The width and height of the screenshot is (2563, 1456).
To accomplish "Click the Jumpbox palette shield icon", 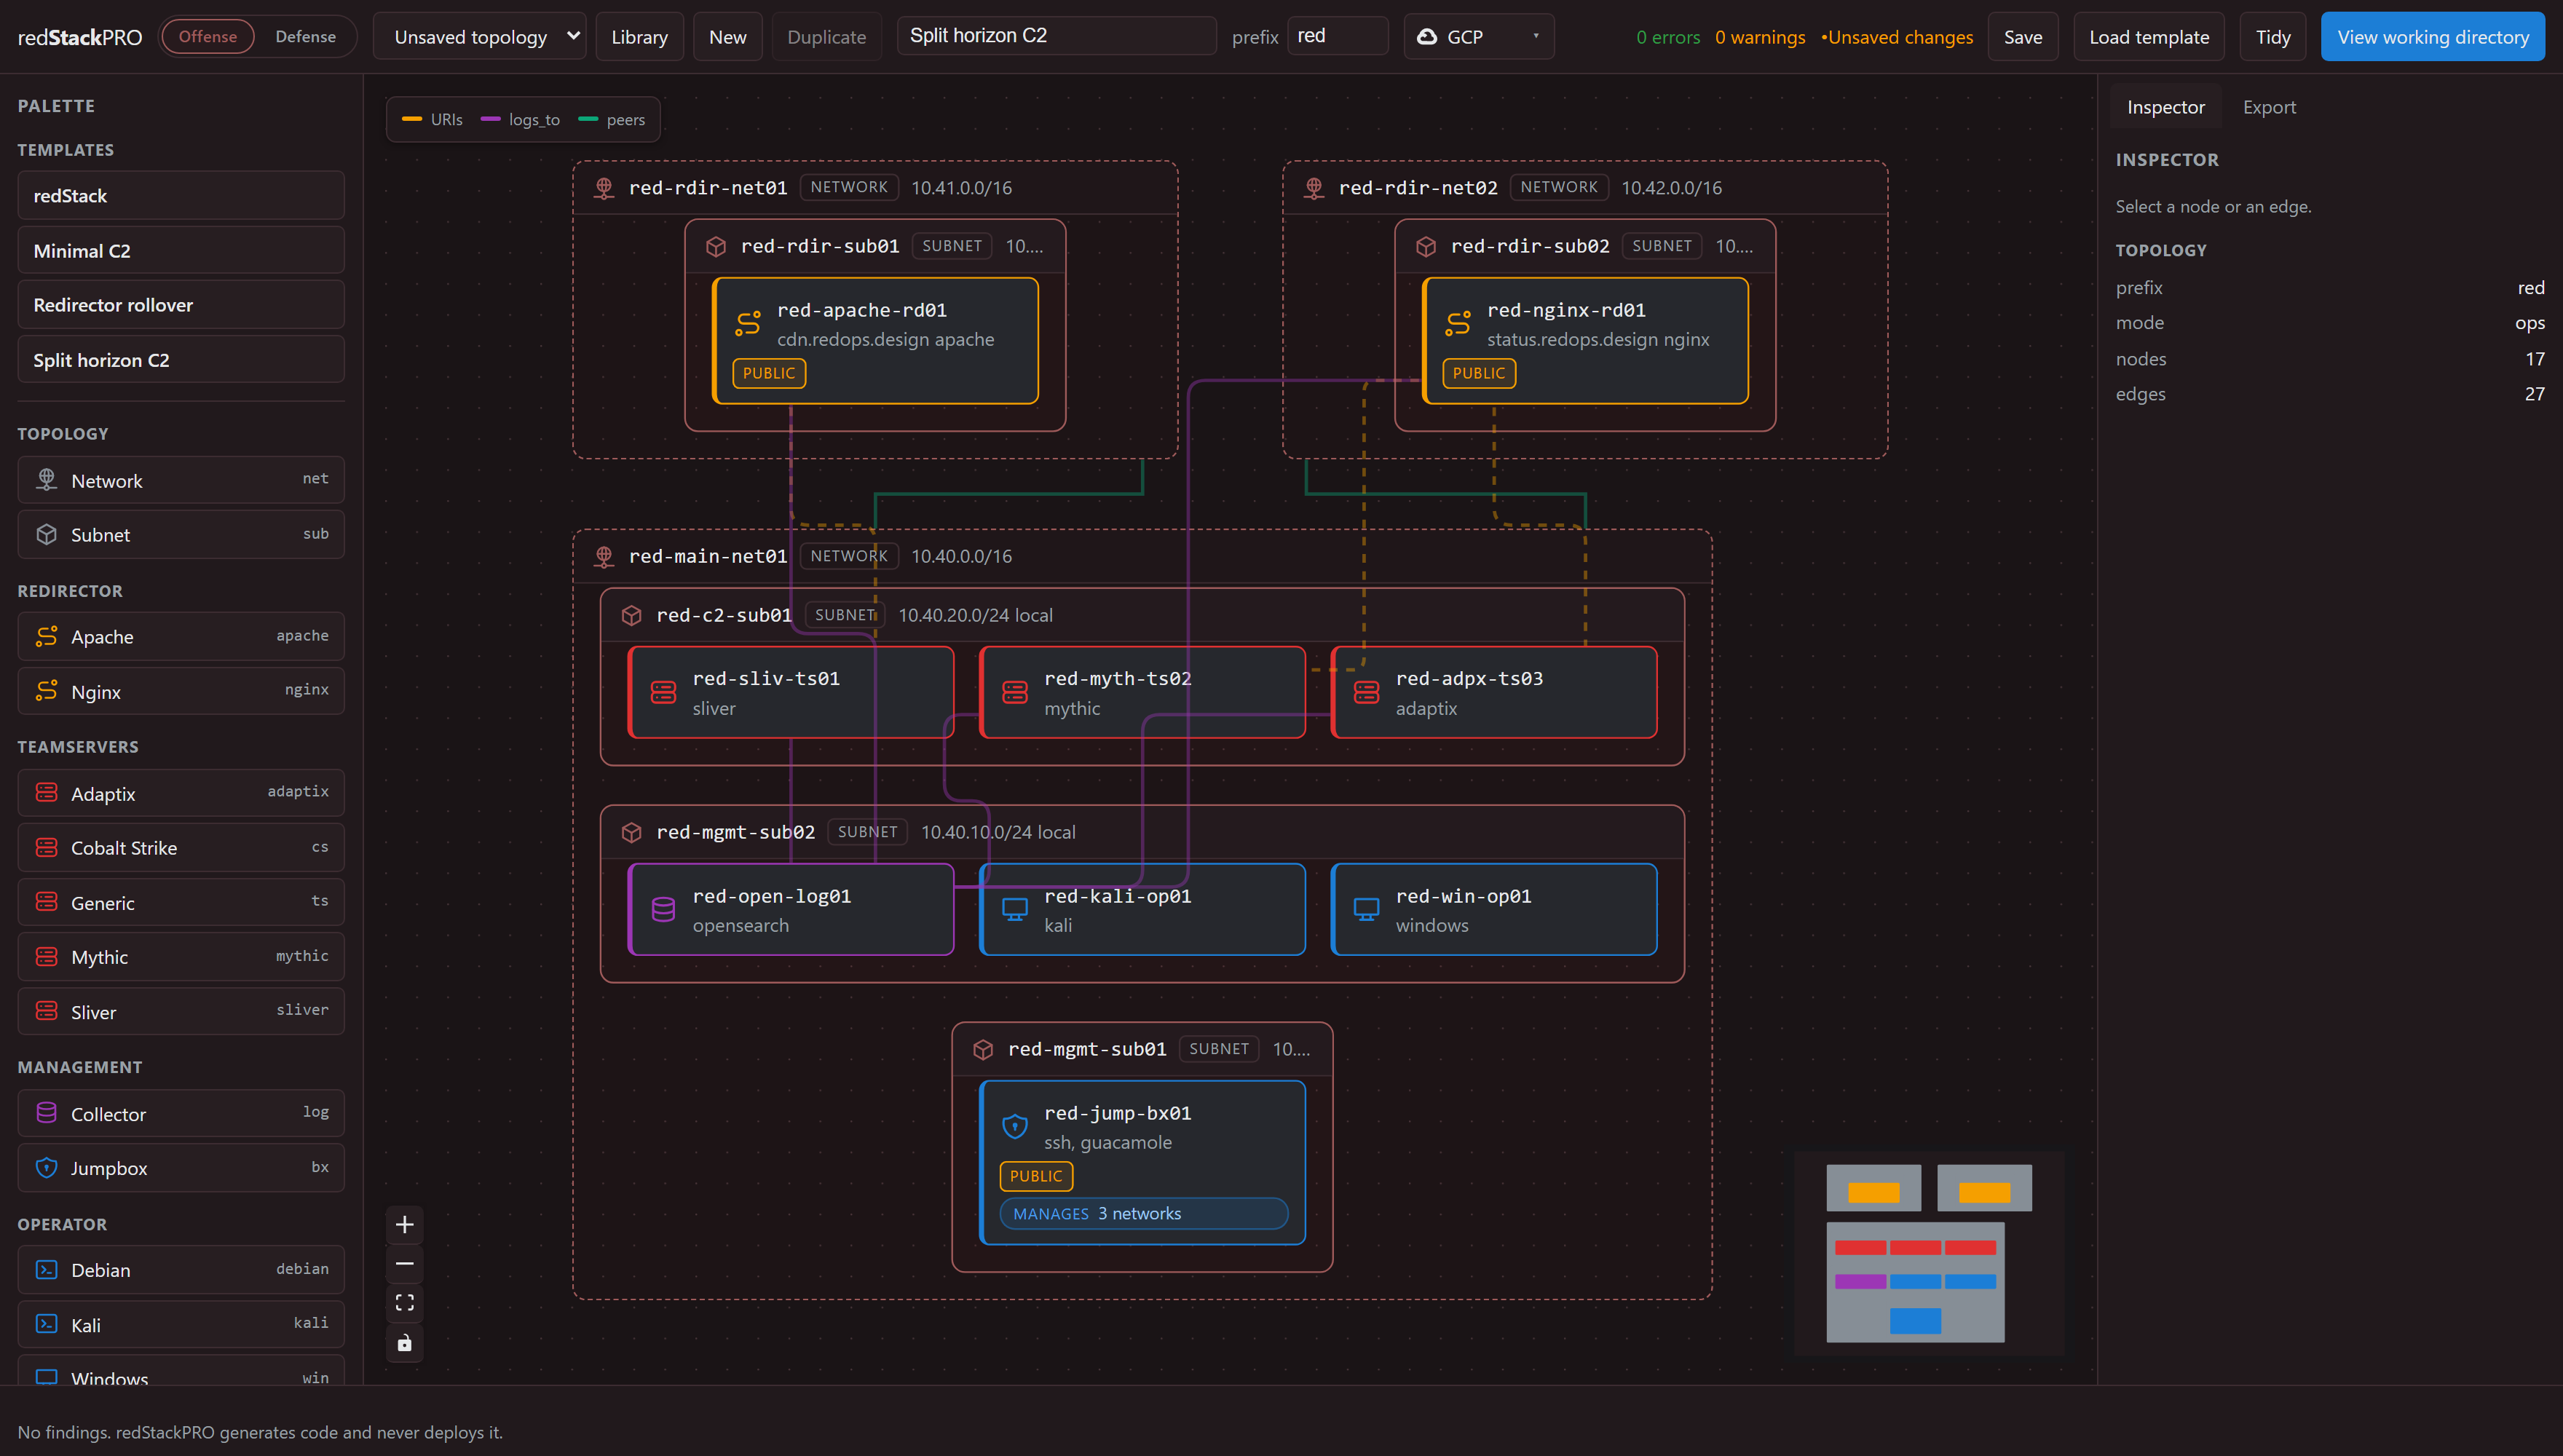I will tap(46, 1168).
